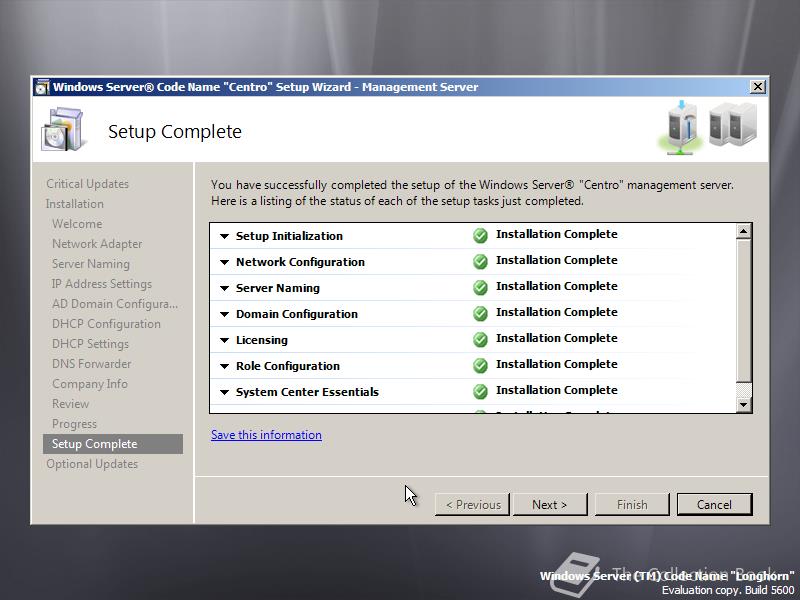Cancel the setup wizard

click(x=714, y=505)
